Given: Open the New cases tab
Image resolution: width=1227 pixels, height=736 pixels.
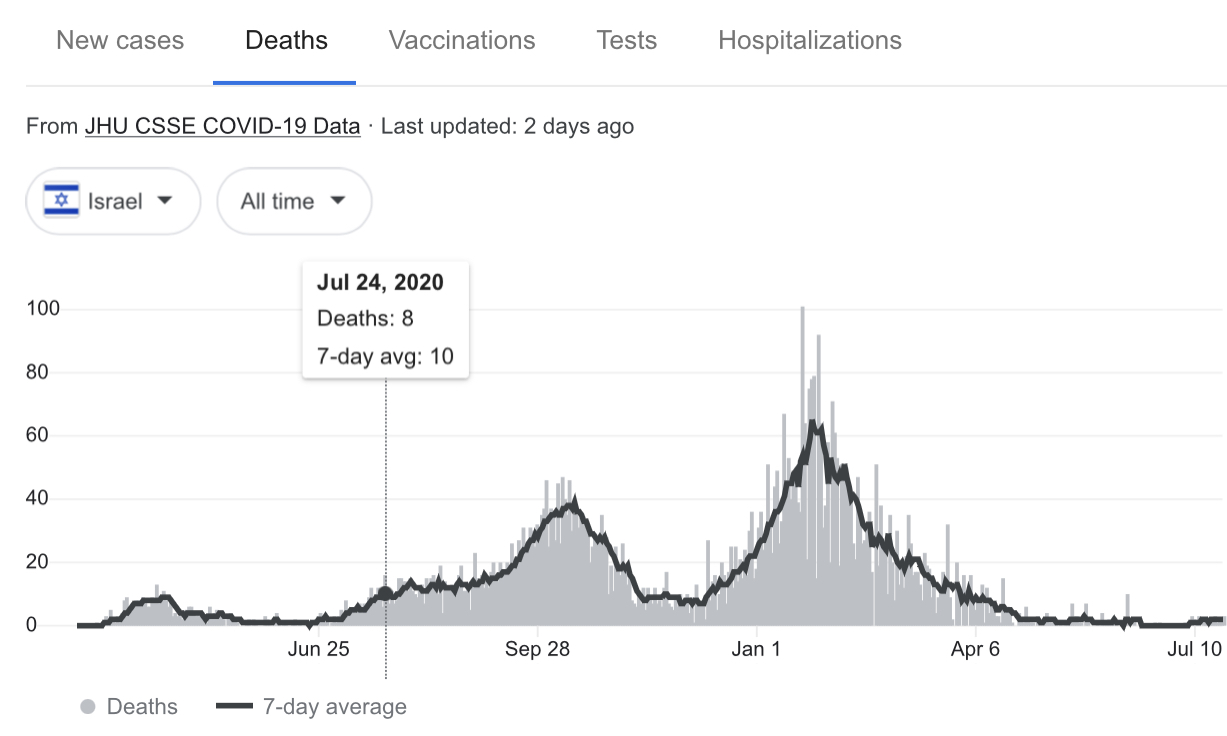Looking at the screenshot, I should coord(120,41).
